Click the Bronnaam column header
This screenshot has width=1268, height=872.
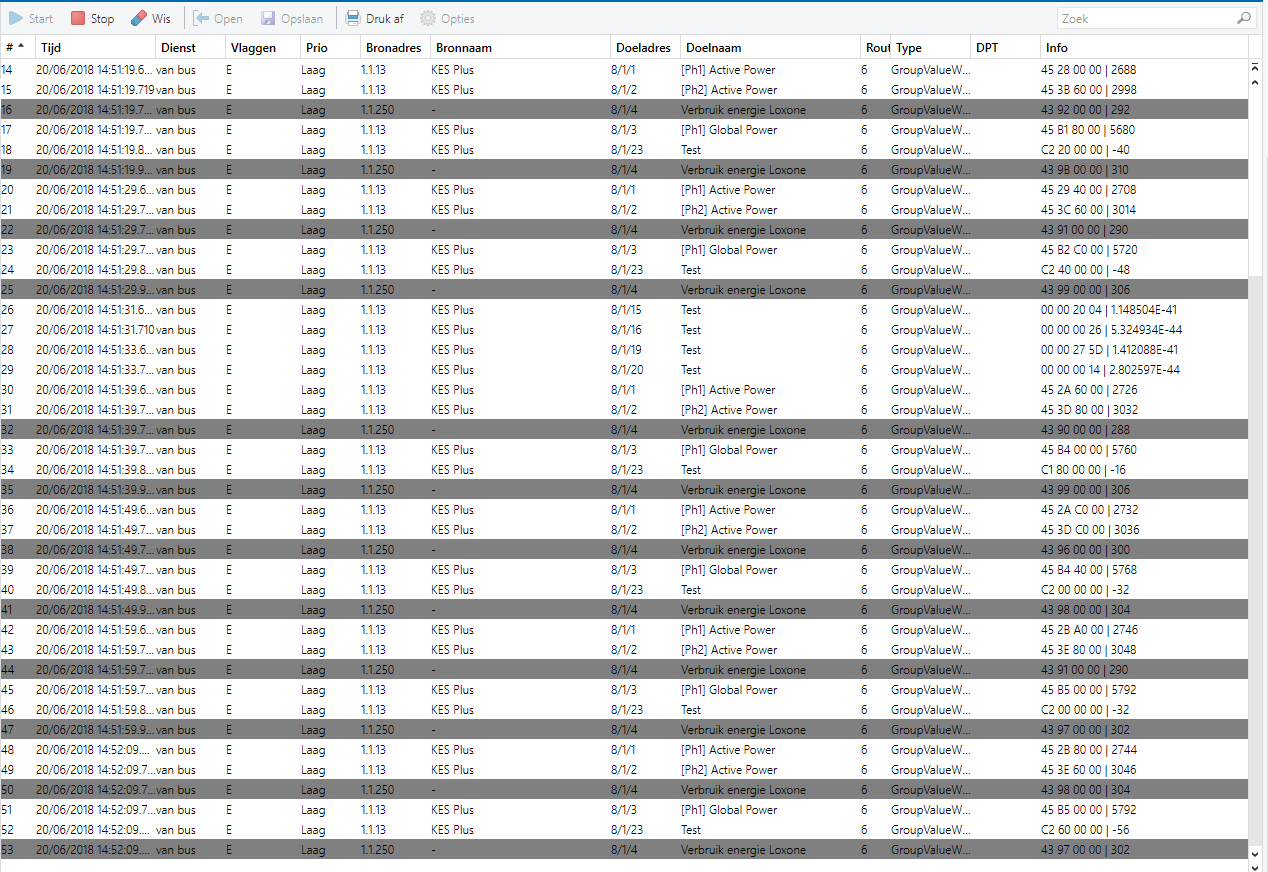pyautogui.click(x=520, y=47)
